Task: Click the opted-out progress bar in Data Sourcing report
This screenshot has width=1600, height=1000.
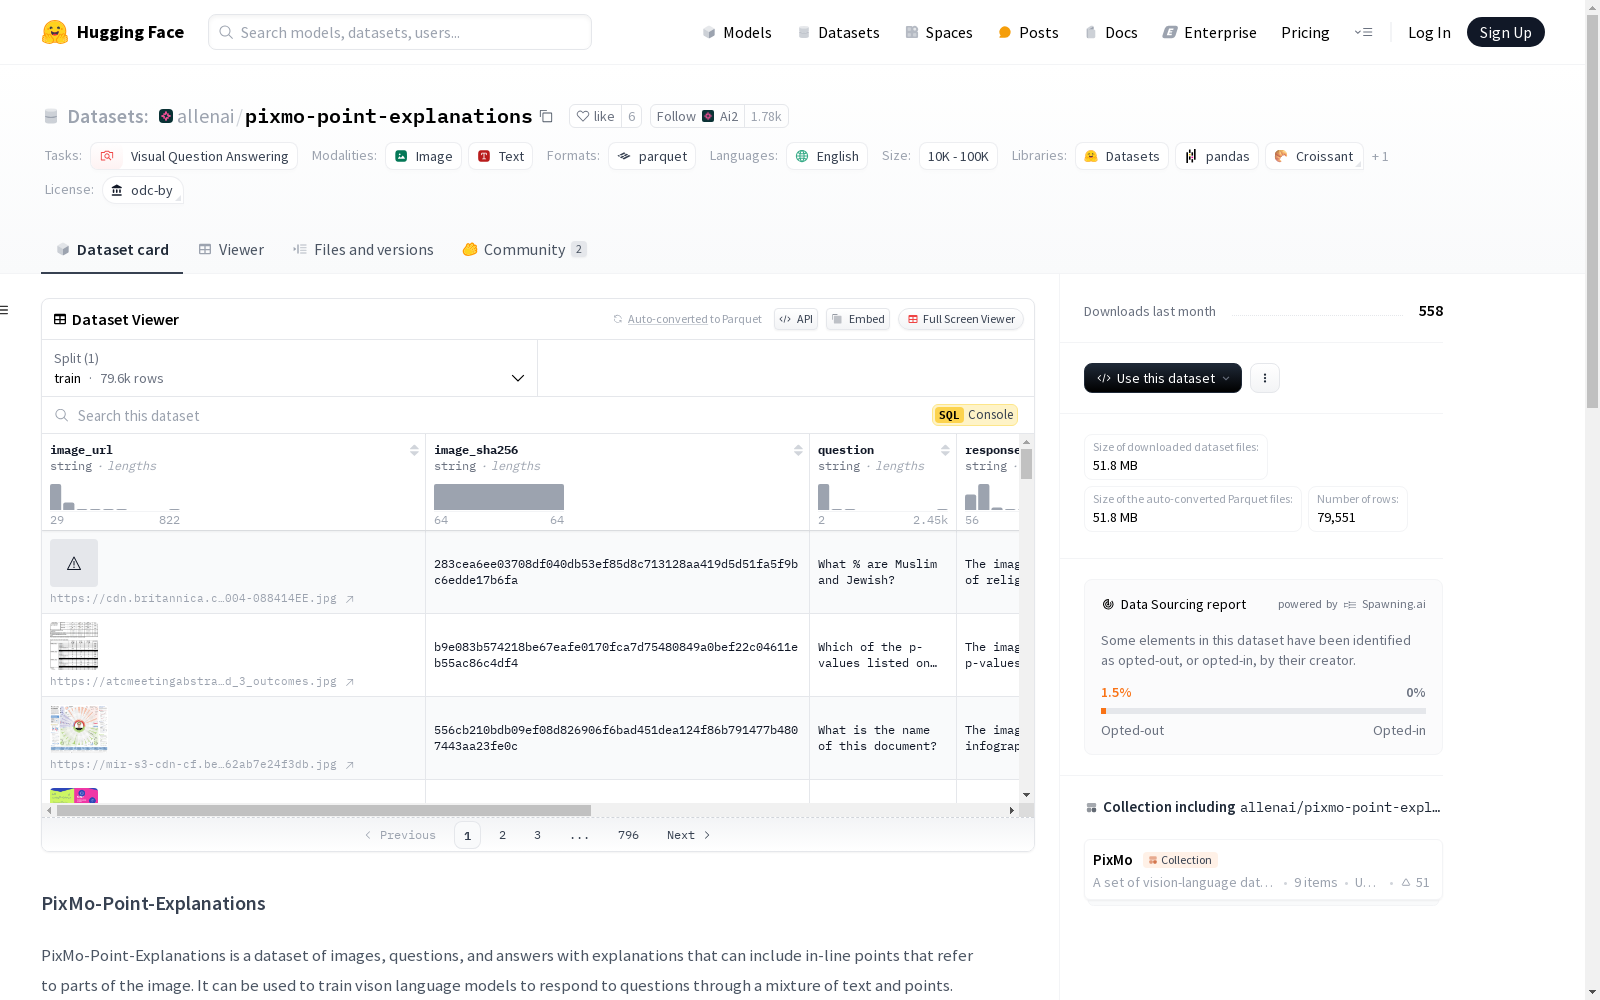Action: click(1263, 711)
